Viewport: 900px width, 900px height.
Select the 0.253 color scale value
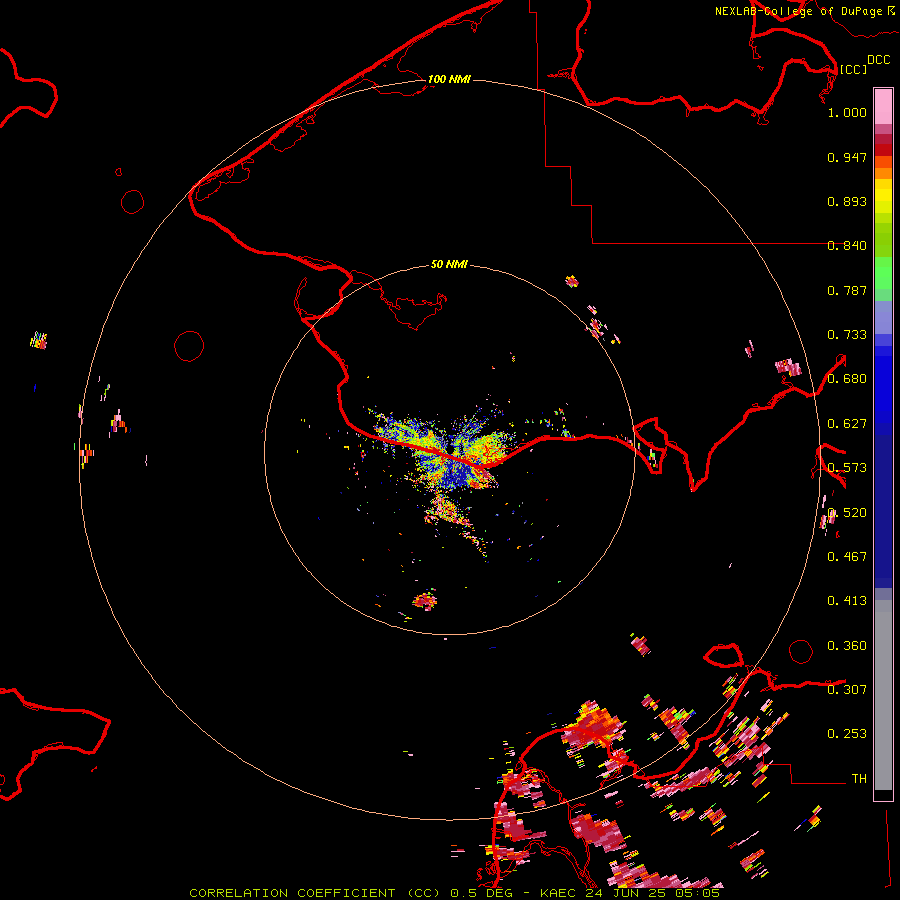[847, 734]
